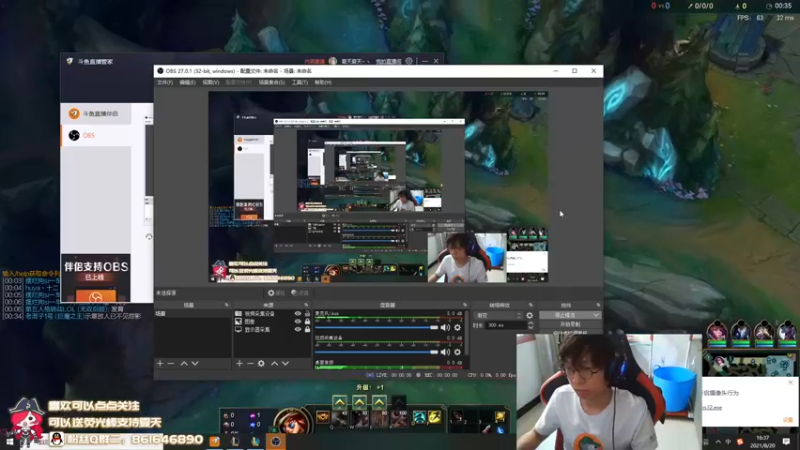Viewport: 800px width, 450px height.
Task: Open 编辑(E) menu in OBS
Action: tap(187, 82)
